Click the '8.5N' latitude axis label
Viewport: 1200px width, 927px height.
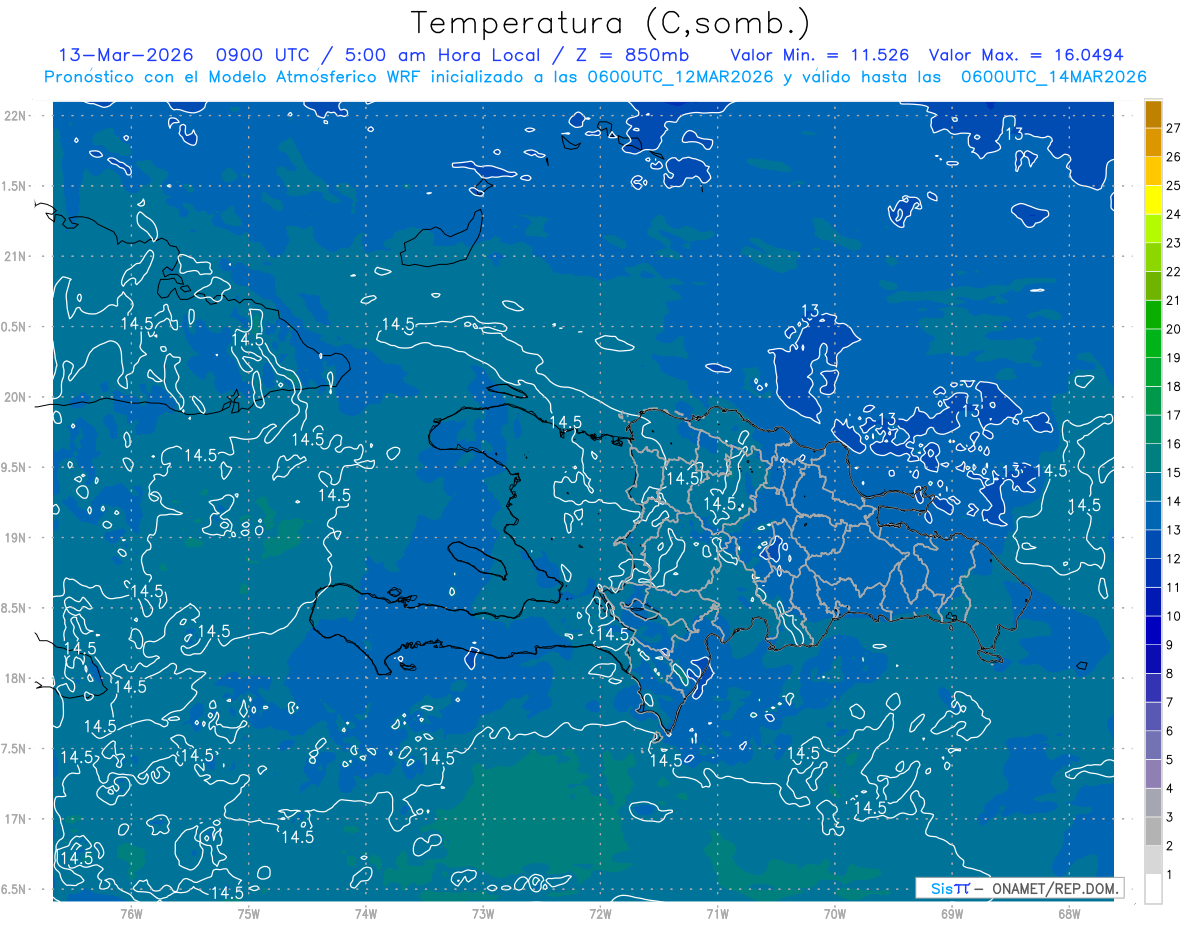coord(14,608)
